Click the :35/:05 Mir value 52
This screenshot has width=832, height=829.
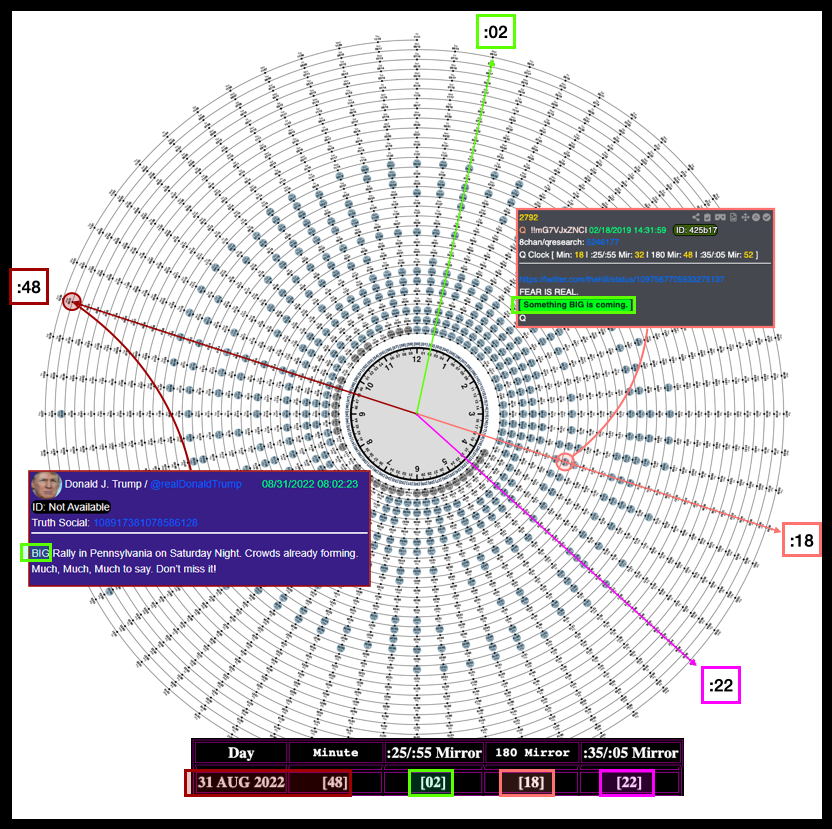748,255
